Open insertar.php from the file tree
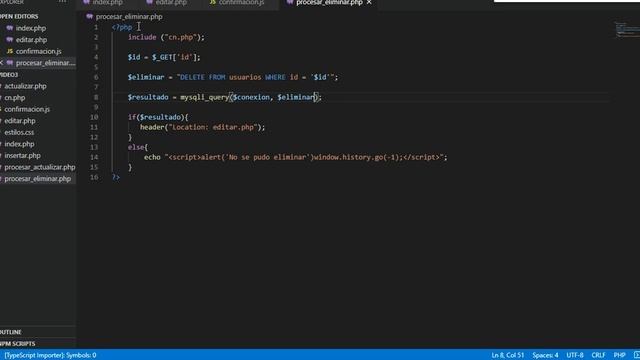640x360 pixels. point(22,156)
